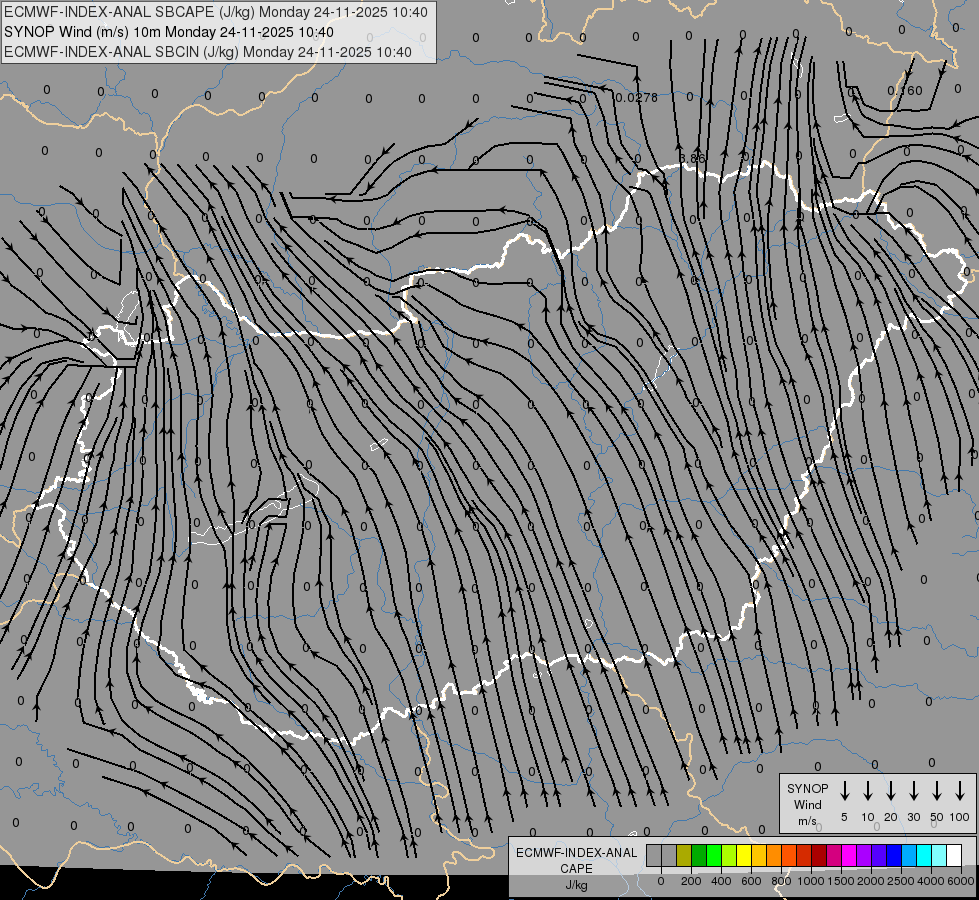This screenshot has height=900, width=979.
Task: Click the 200 tick label on CAPE scale
Action: [x=691, y=881]
